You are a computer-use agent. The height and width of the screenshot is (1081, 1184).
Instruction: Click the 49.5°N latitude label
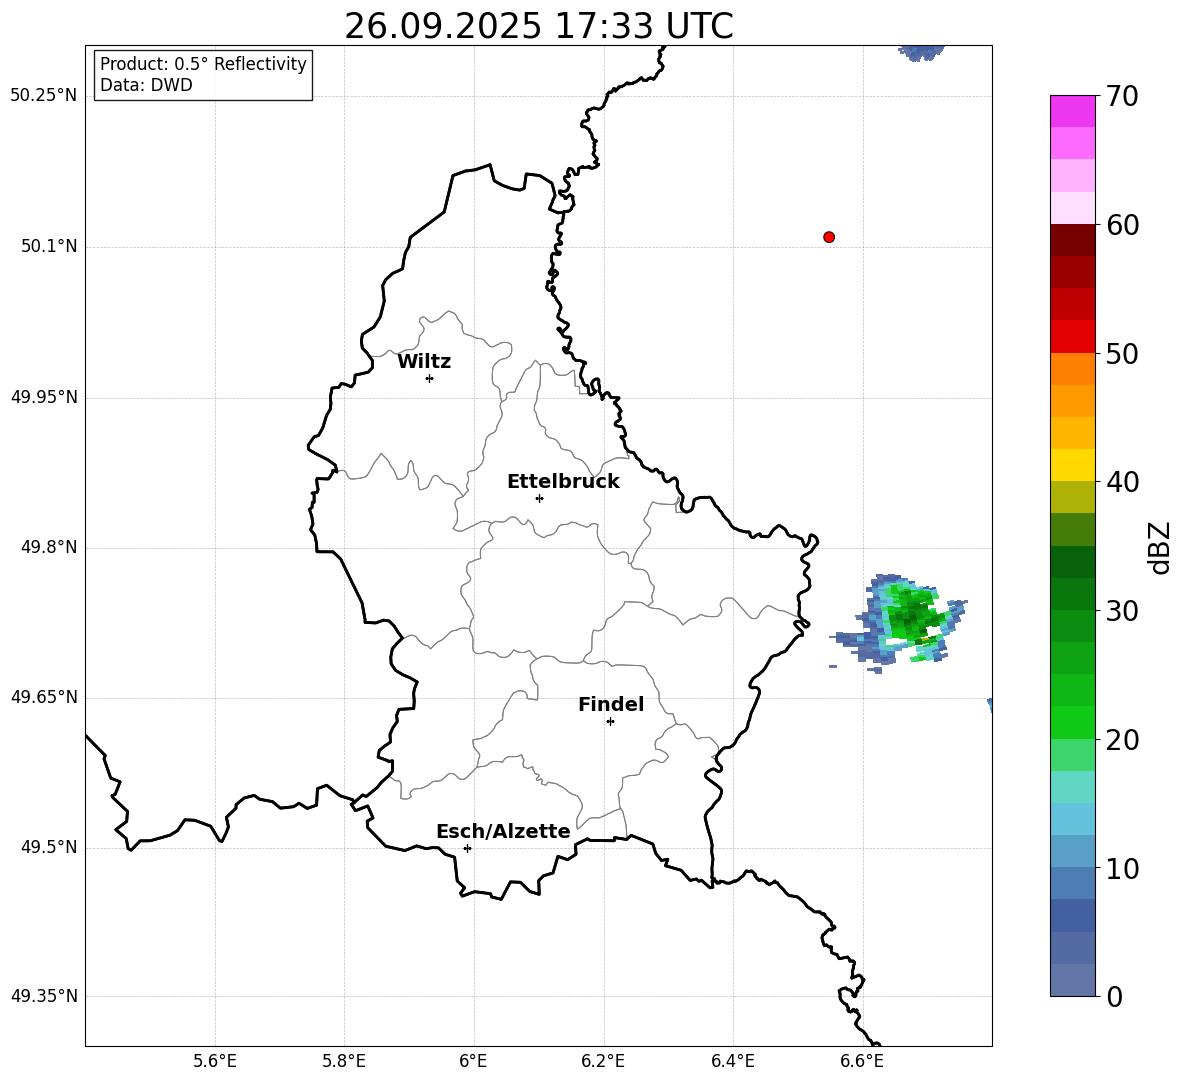tap(49, 847)
